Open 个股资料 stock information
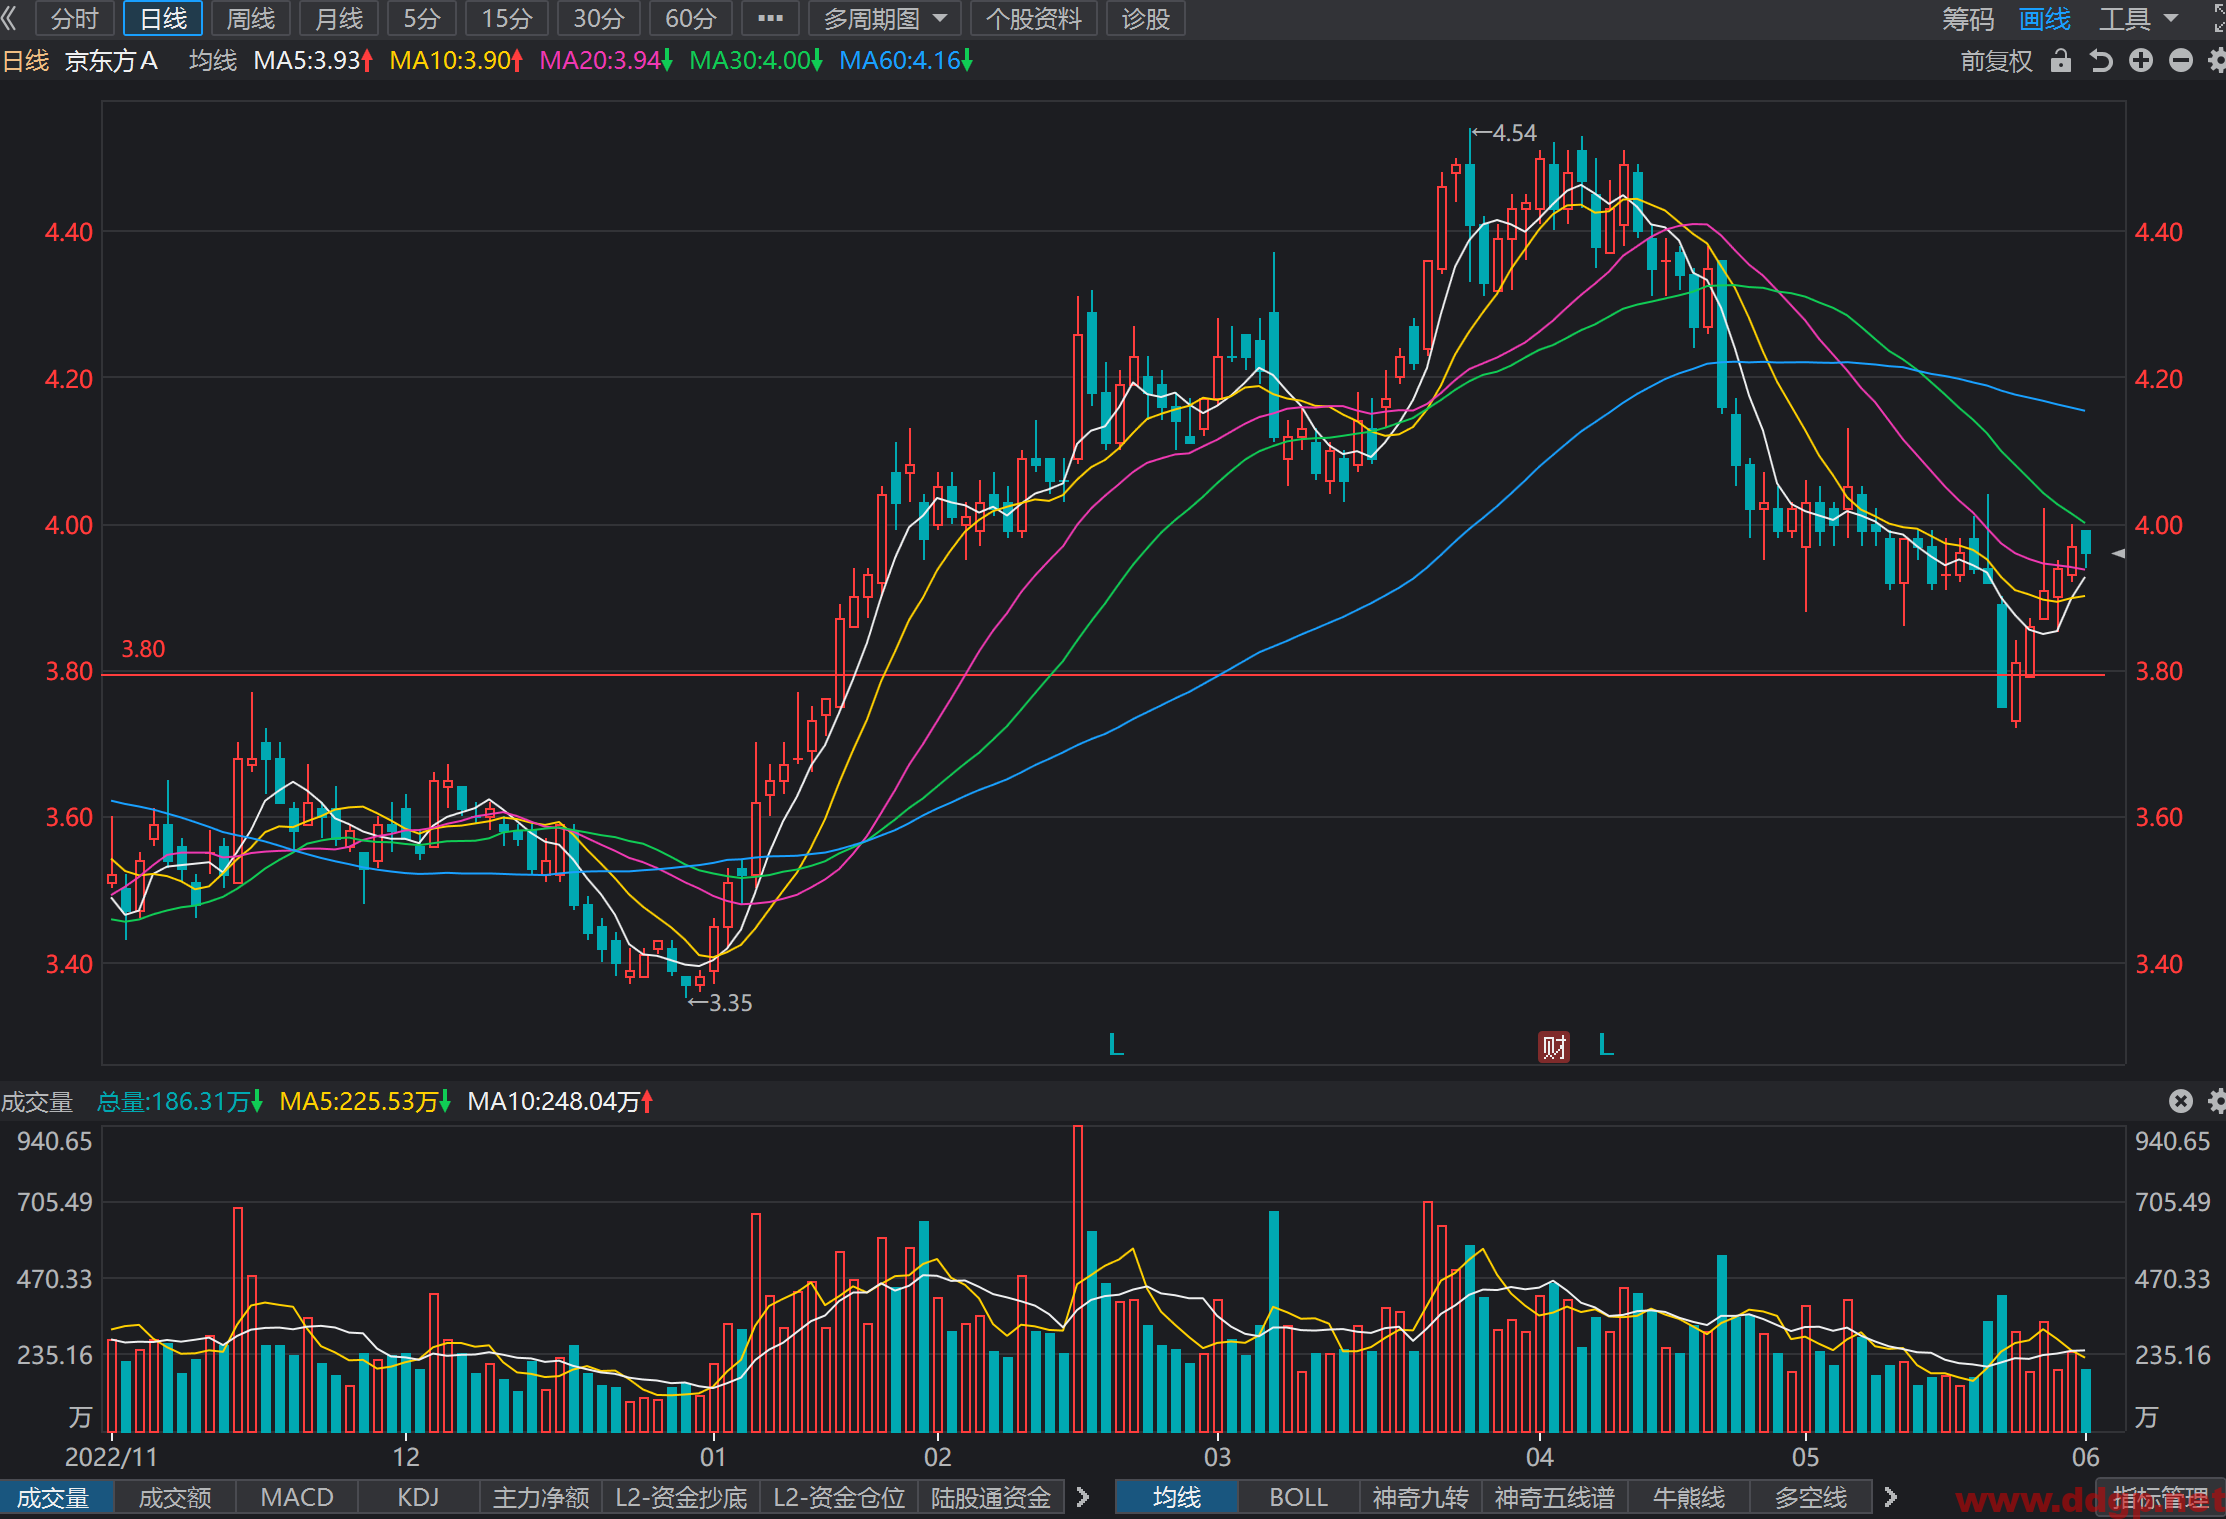The width and height of the screenshot is (2226, 1519). pyautogui.click(x=1033, y=19)
